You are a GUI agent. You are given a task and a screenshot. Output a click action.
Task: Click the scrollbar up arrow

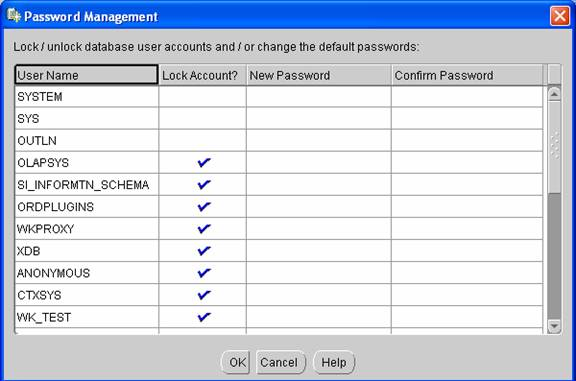[554, 94]
